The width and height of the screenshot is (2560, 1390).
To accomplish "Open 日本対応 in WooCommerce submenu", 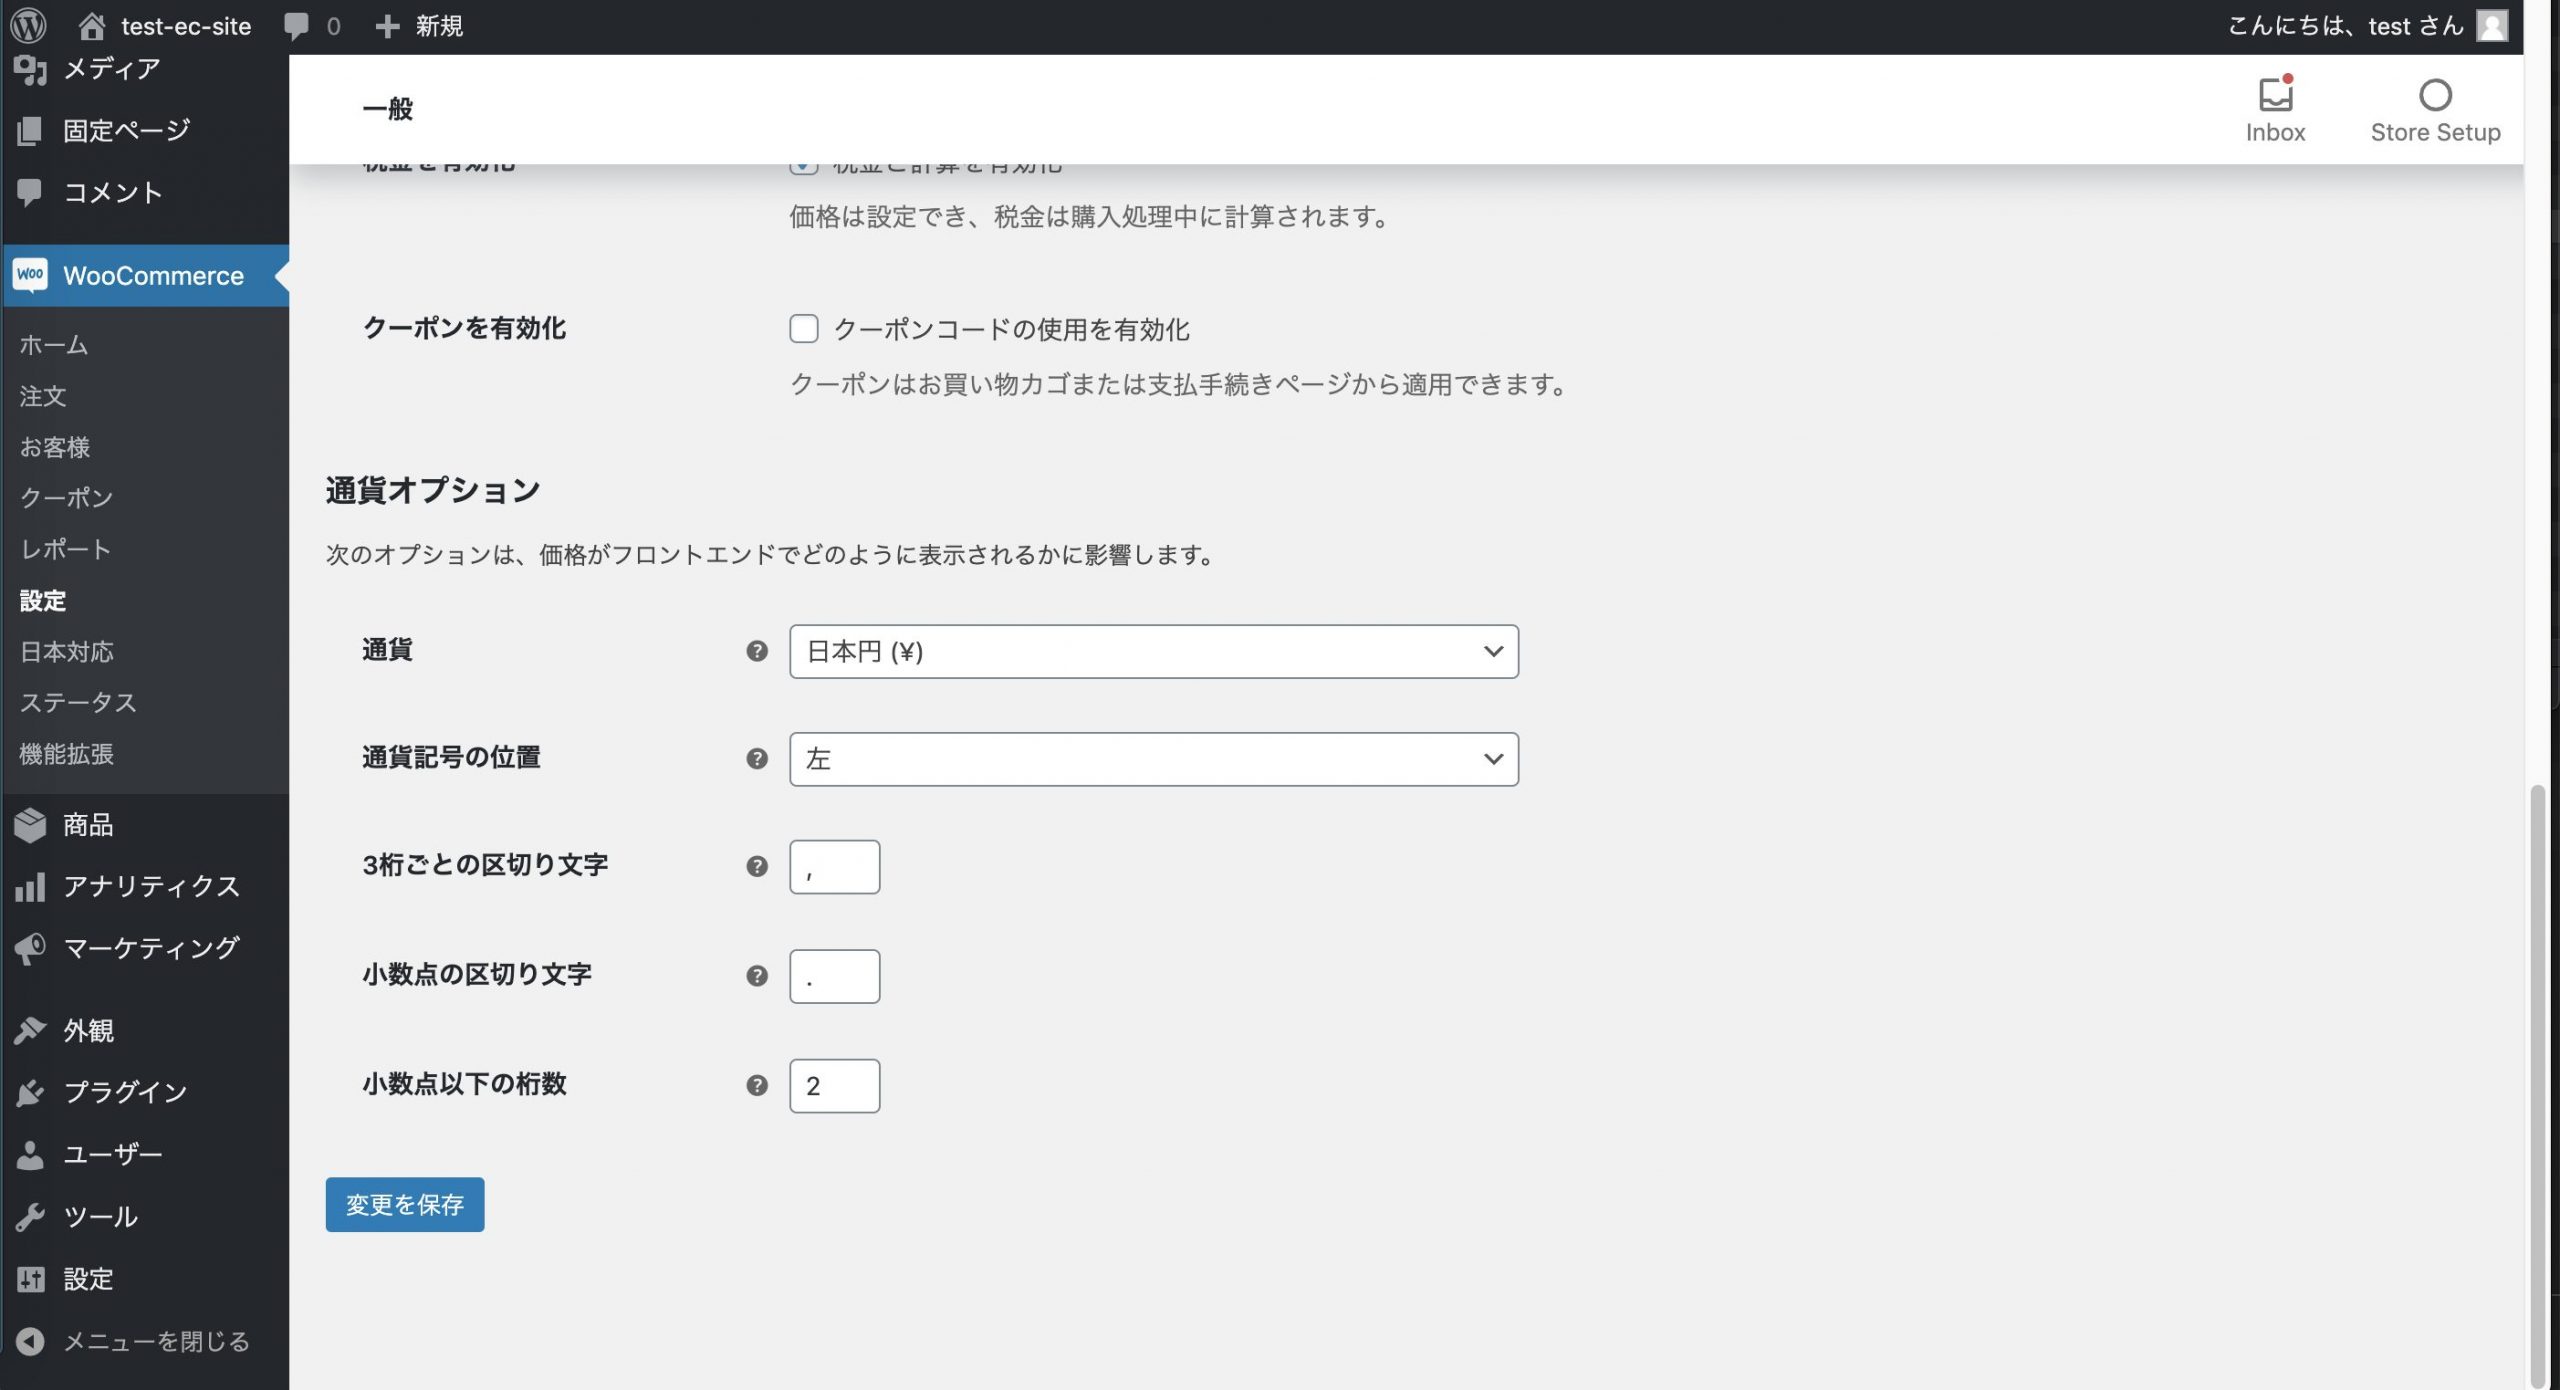I will [x=66, y=652].
